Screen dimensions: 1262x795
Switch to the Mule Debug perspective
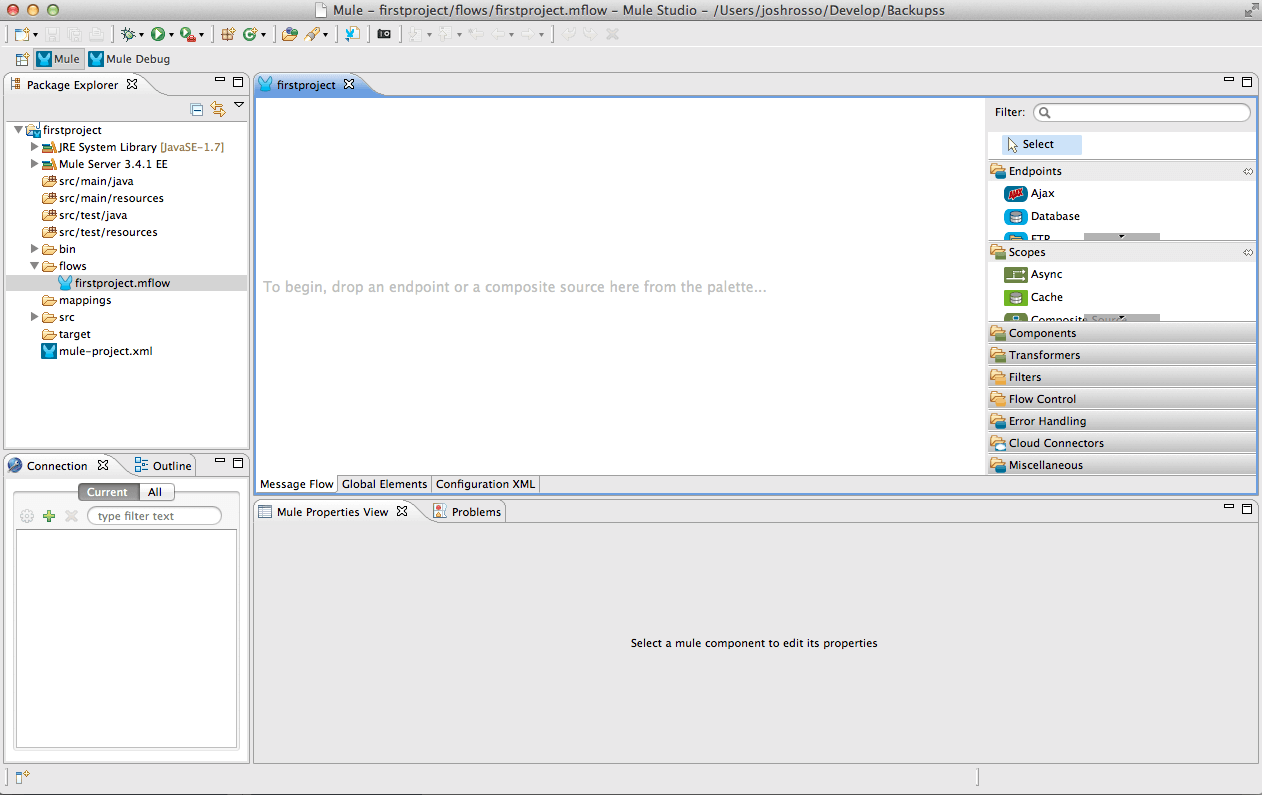[x=129, y=59]
